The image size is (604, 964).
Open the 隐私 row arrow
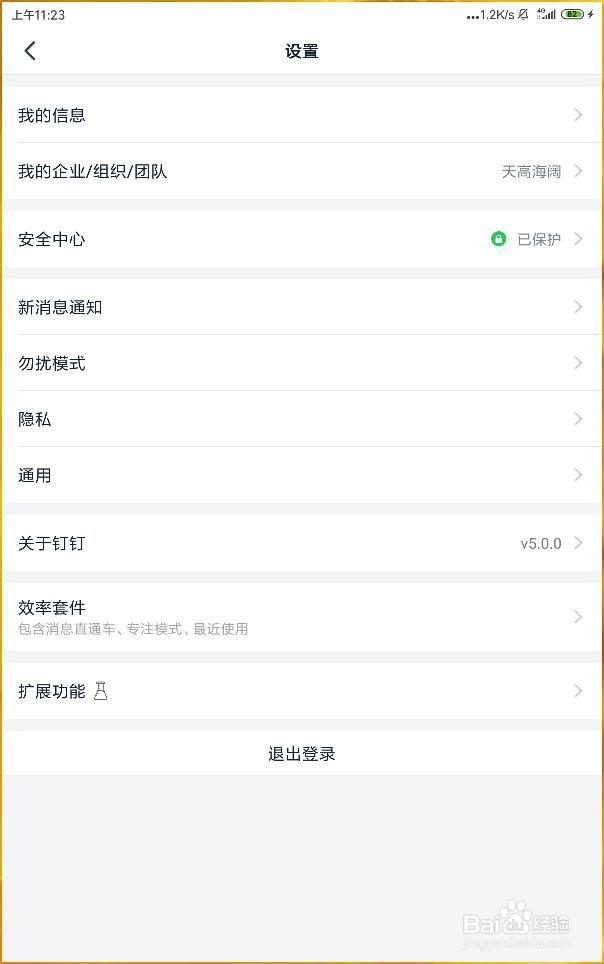click(x=578, y=419)
